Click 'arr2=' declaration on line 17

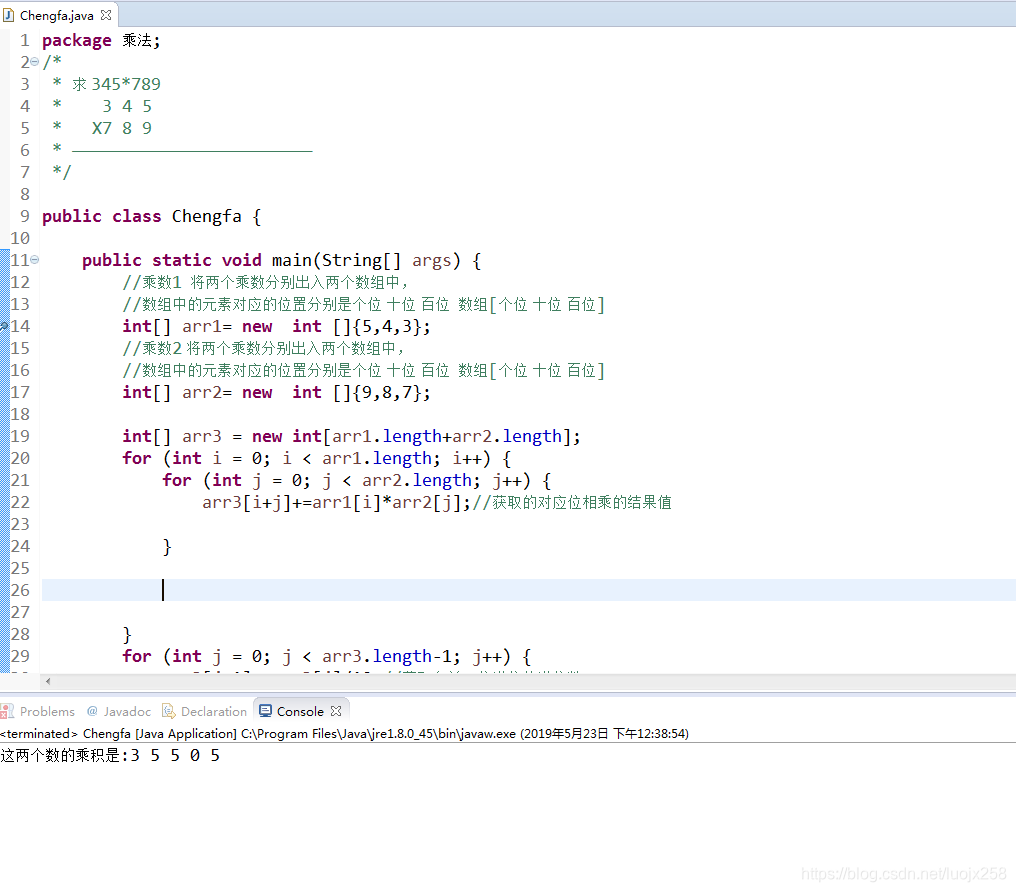coord(207,393)
